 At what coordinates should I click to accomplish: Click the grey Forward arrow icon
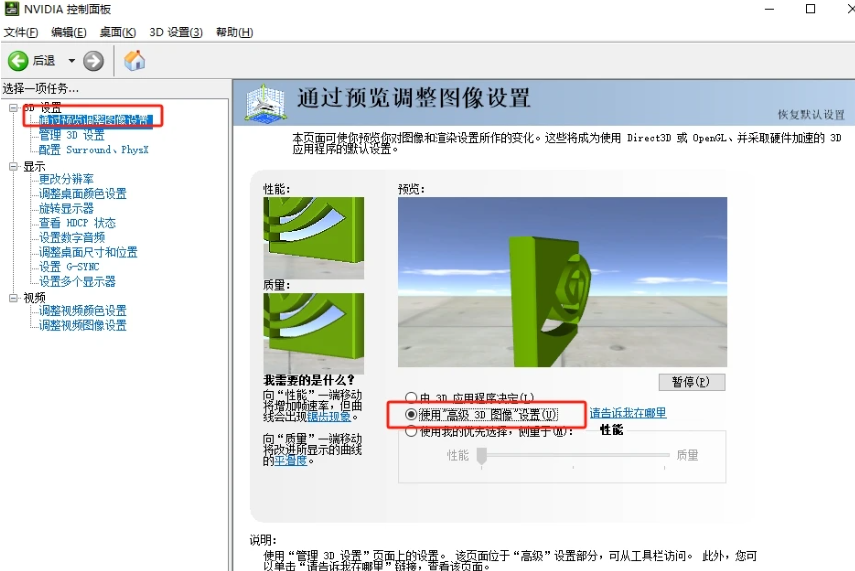pyautogui.click(x=93, y=61)
